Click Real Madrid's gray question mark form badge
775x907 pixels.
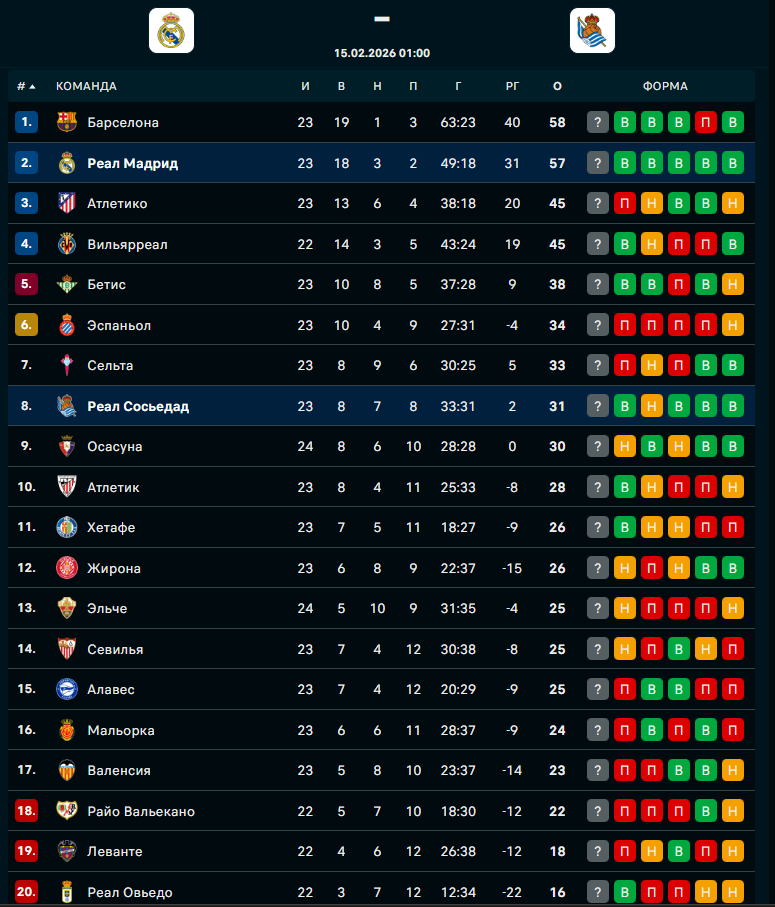(x=598, y=163)
